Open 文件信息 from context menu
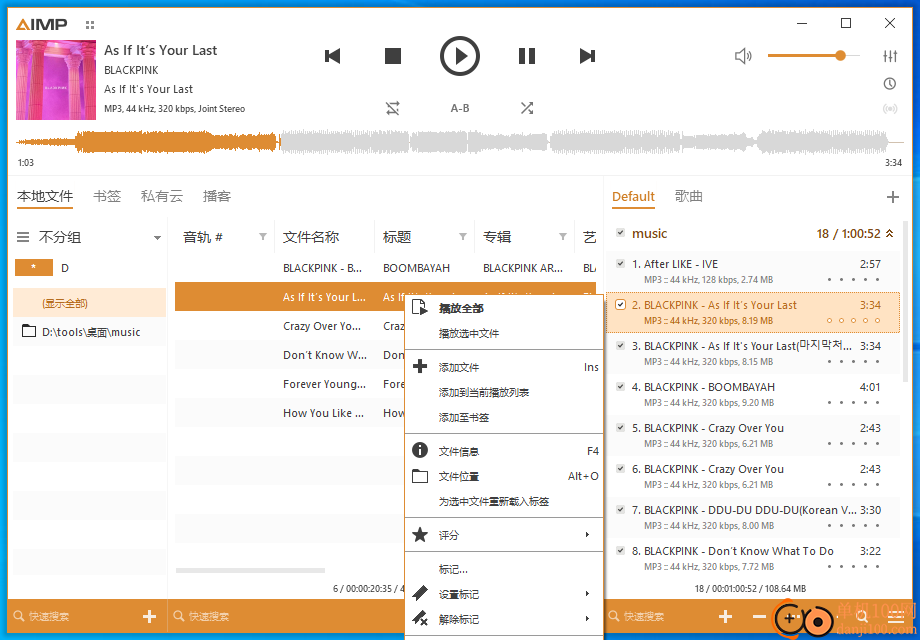This screenshot has width=920, height=640. point(504,451)
